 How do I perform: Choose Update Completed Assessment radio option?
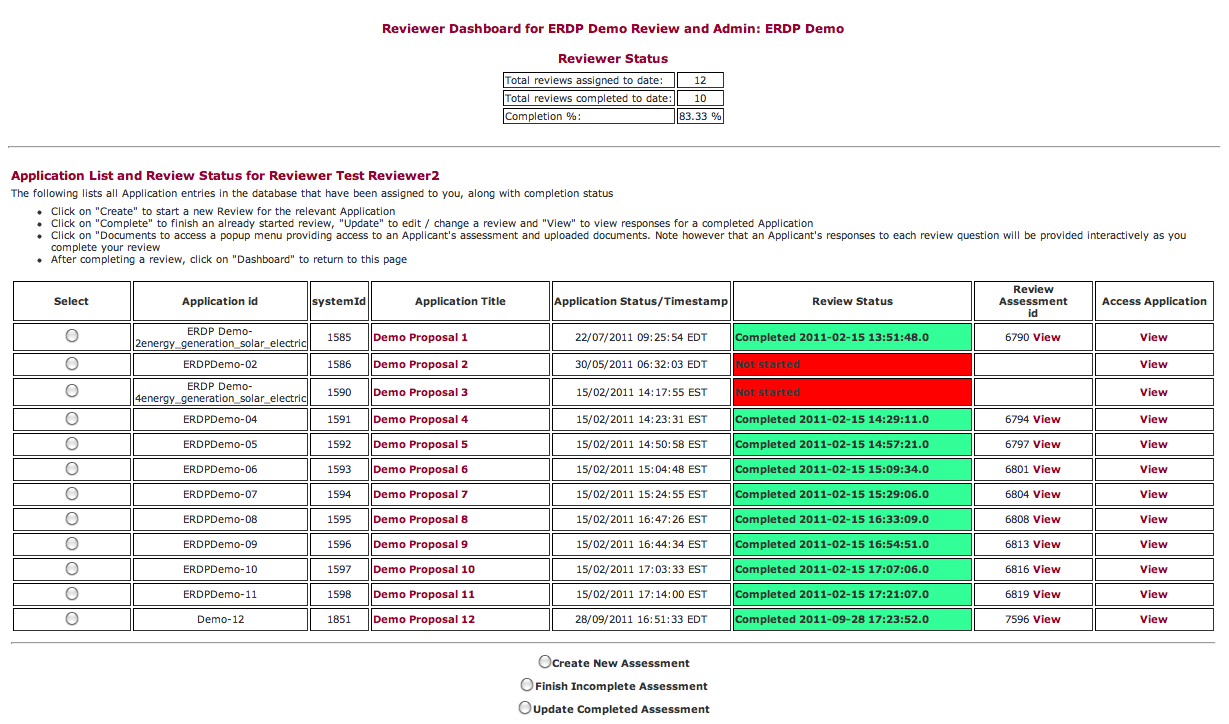pyautogui.click(x=525, y=708)
